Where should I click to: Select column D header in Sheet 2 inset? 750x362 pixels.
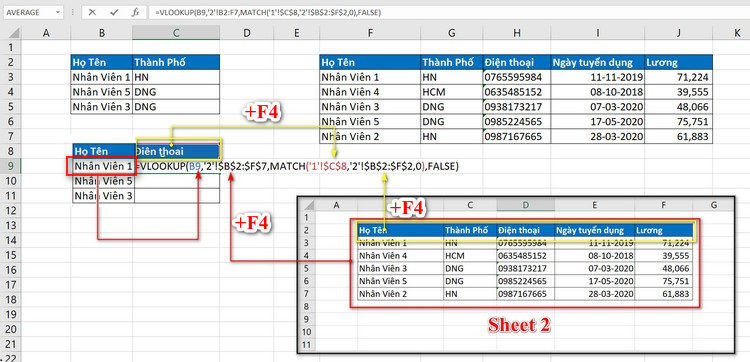click(526, 205)
